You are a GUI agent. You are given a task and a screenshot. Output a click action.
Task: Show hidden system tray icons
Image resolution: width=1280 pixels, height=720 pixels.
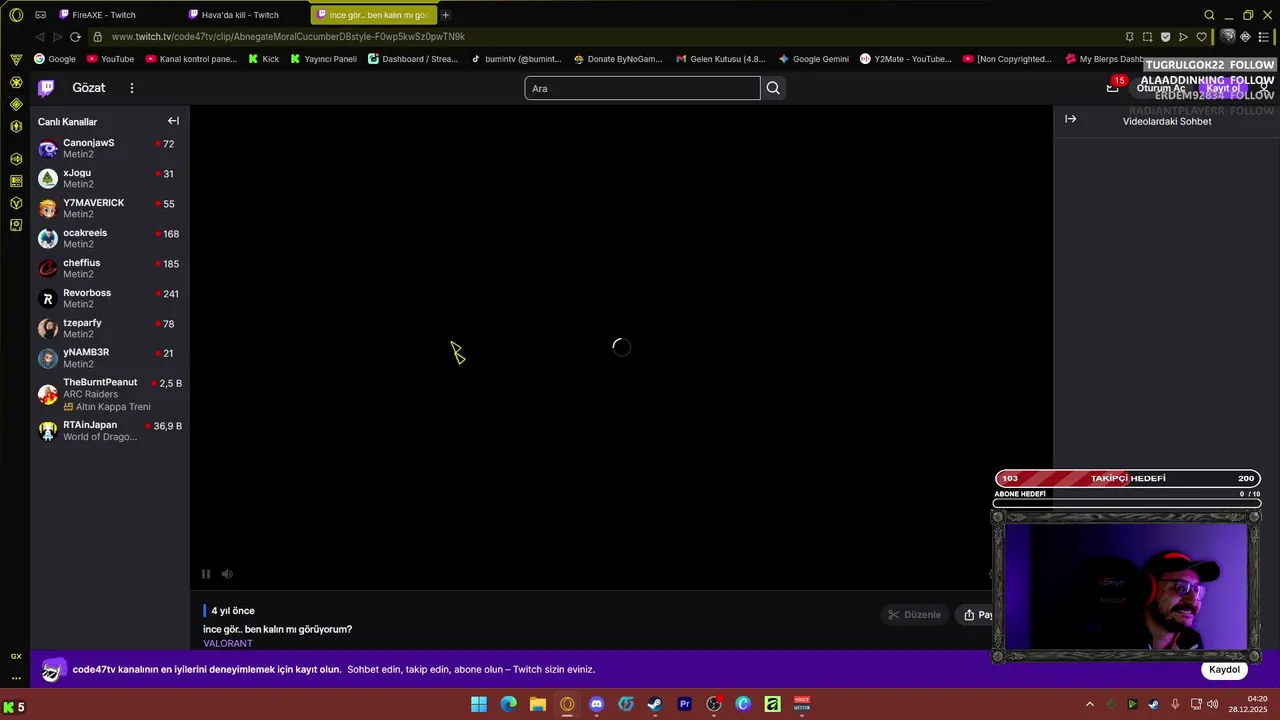[1090, 704]
